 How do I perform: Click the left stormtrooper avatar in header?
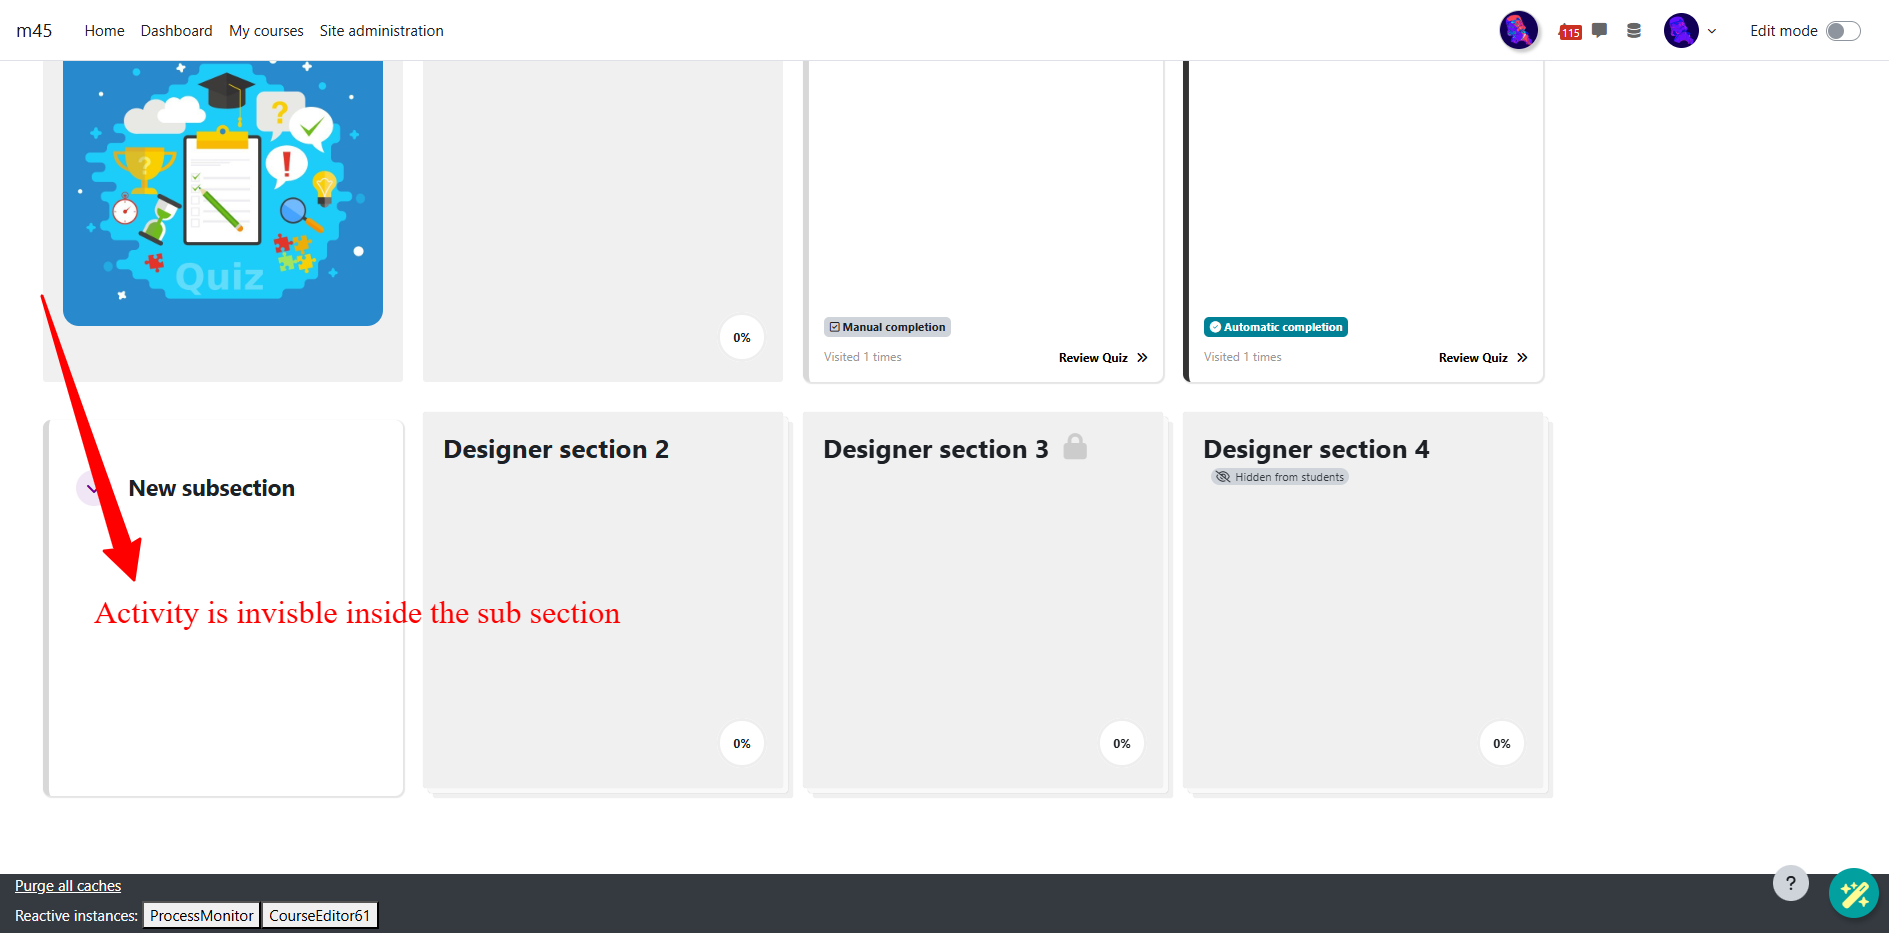click(x=1518, y=30)
